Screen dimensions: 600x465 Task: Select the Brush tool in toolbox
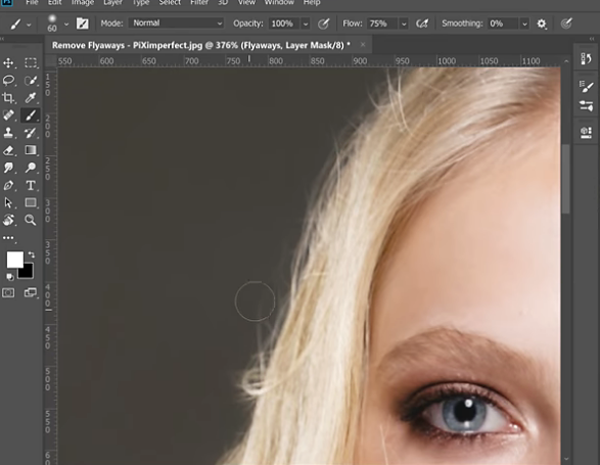pos(31,115)
